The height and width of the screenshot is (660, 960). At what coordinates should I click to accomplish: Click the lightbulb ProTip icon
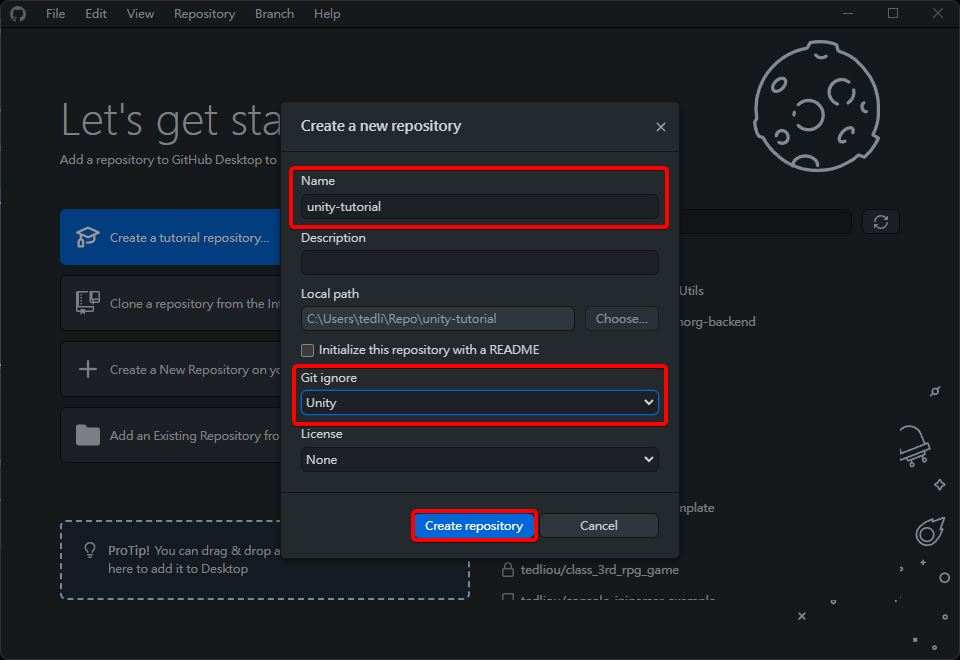coord(90,550)
